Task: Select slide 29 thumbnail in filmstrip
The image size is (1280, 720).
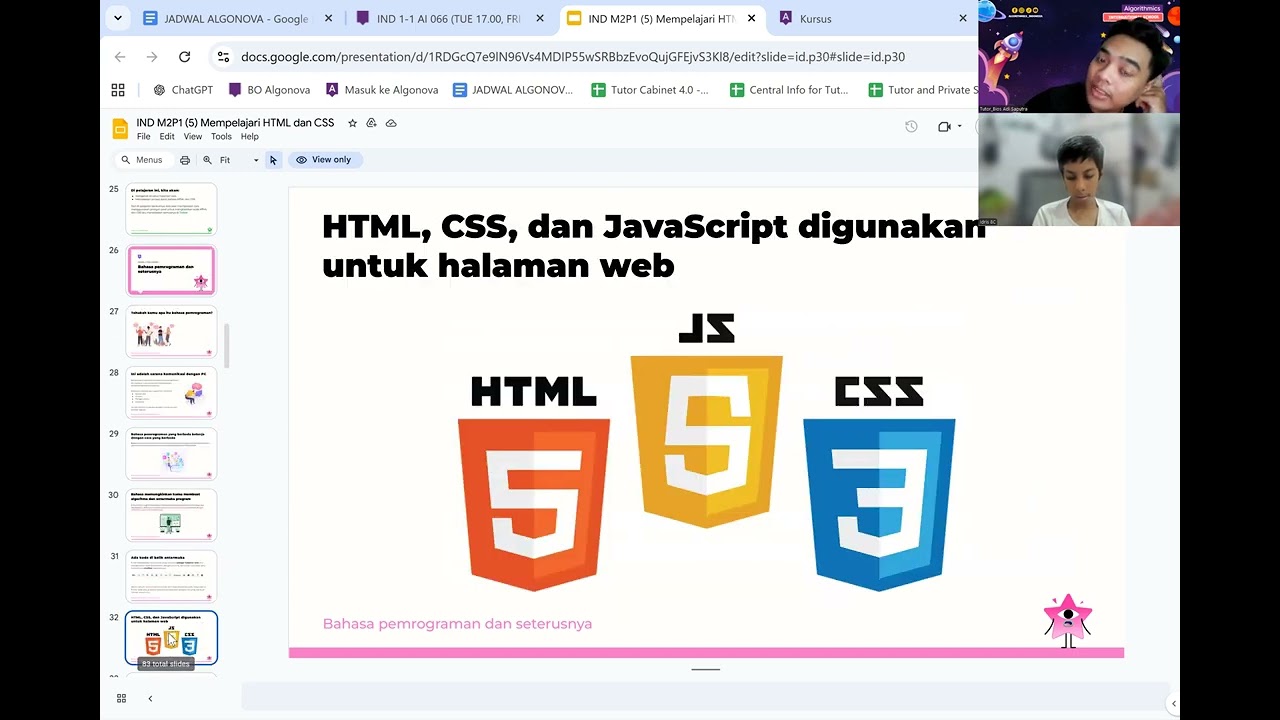Action: click(x=171, y=454)
